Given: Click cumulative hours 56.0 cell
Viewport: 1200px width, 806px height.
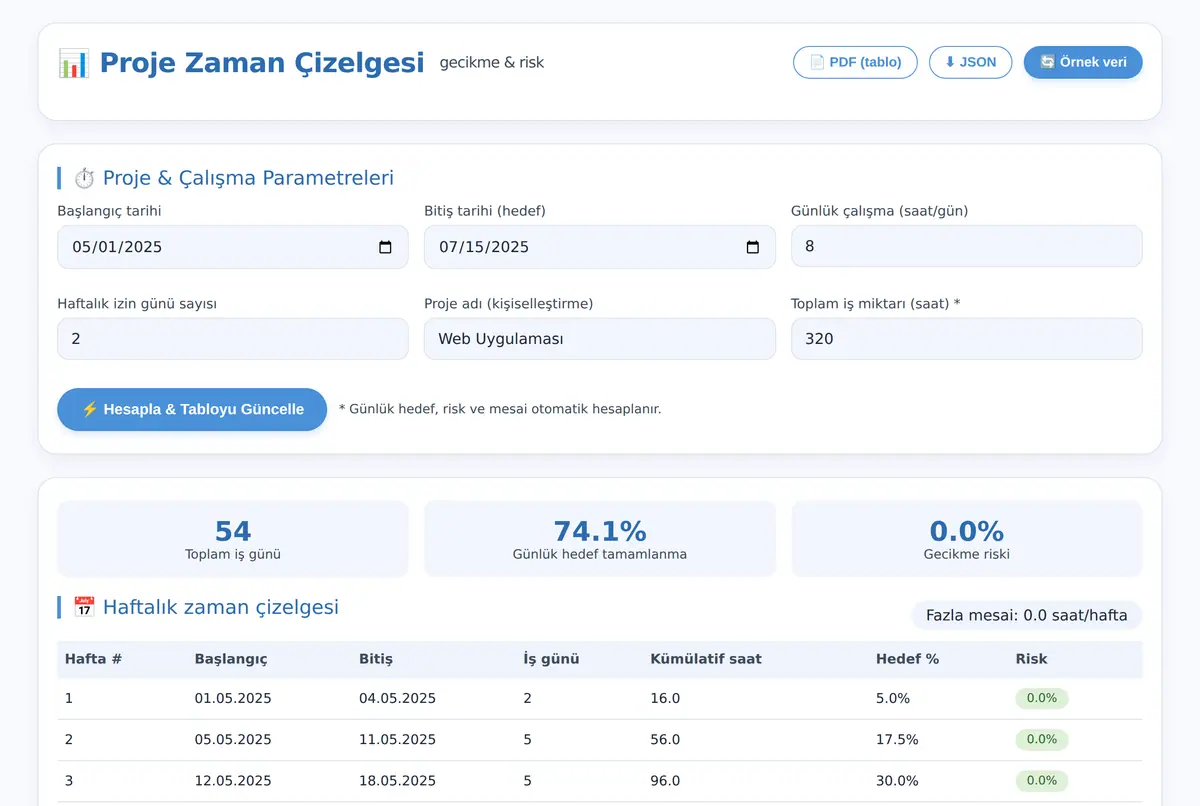Looking at the screenshot, I should [665, 739].
